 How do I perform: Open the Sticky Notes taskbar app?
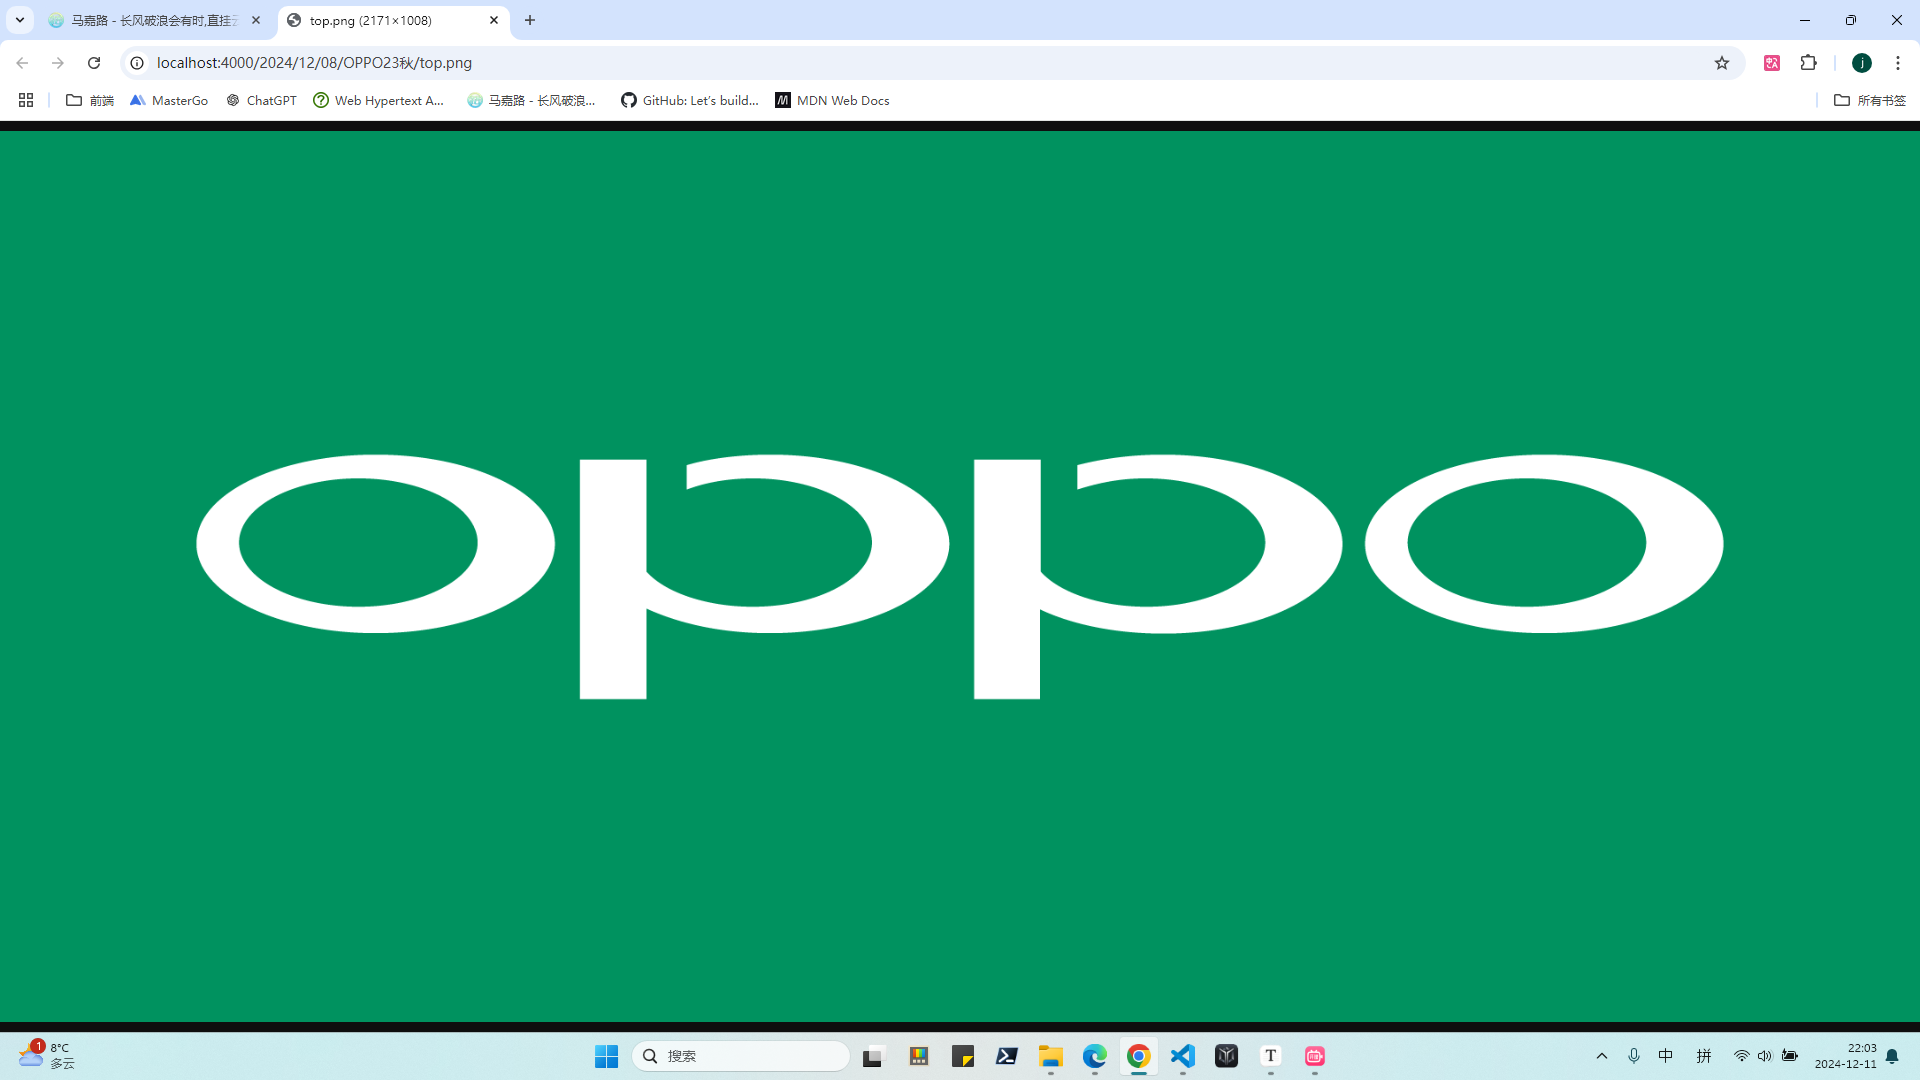pos(963,1056)
